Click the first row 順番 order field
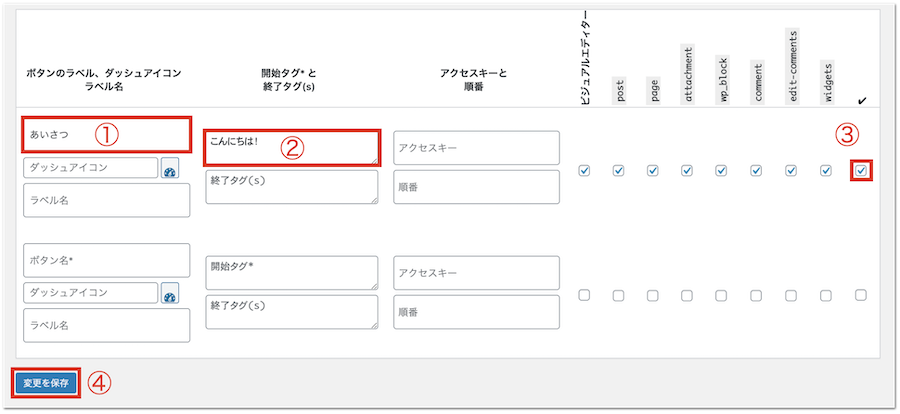Viewport: 900px width, 414px height. pos(476,187)
